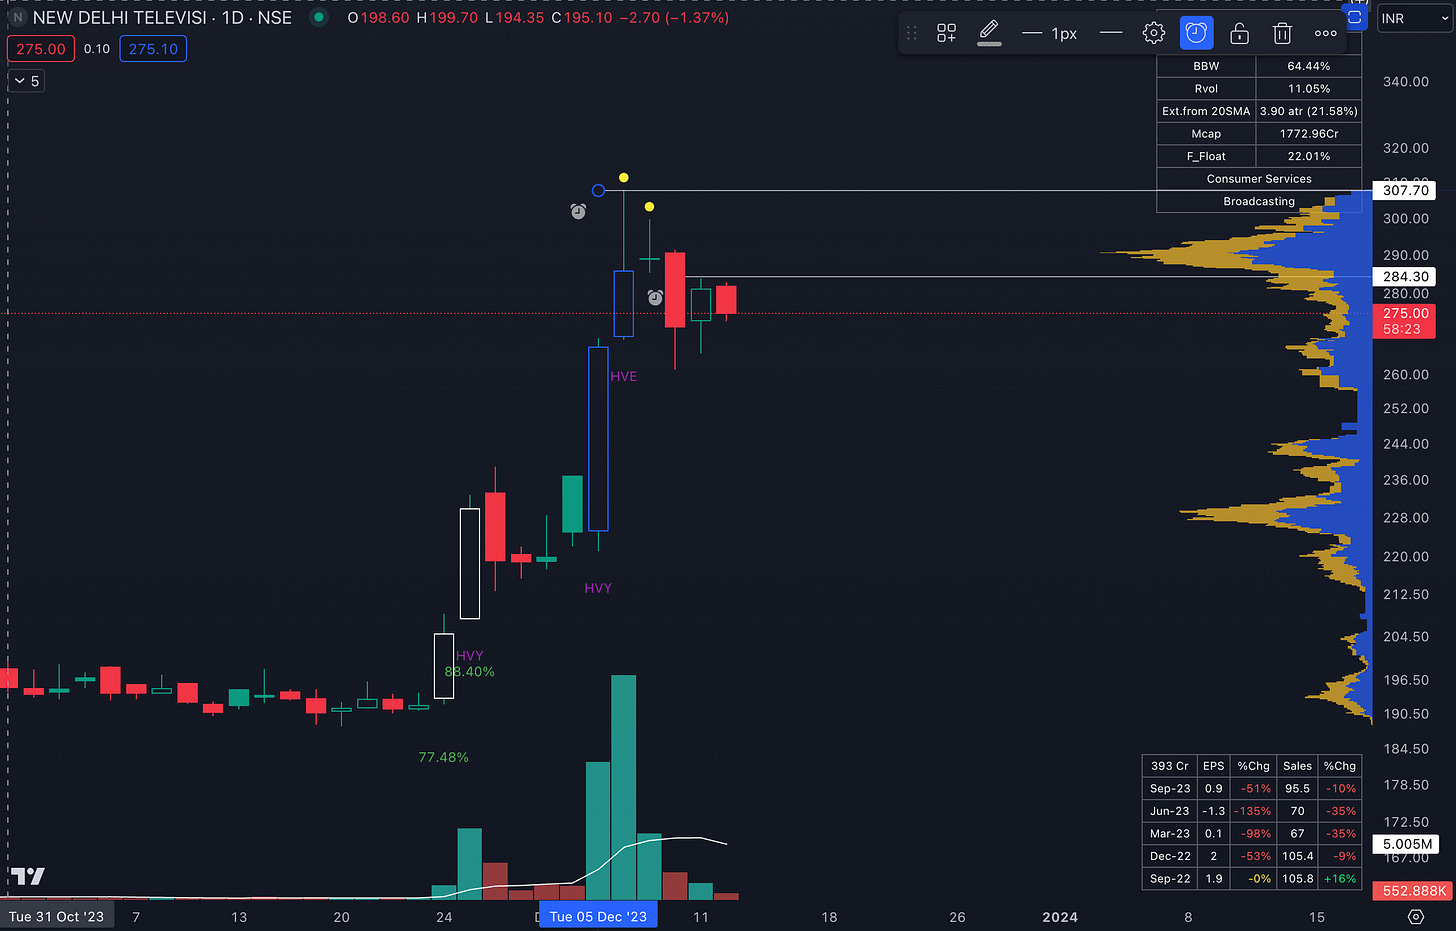
Task: Click the Ext.from 20SMA label cell
Action: click(1206, 111)
